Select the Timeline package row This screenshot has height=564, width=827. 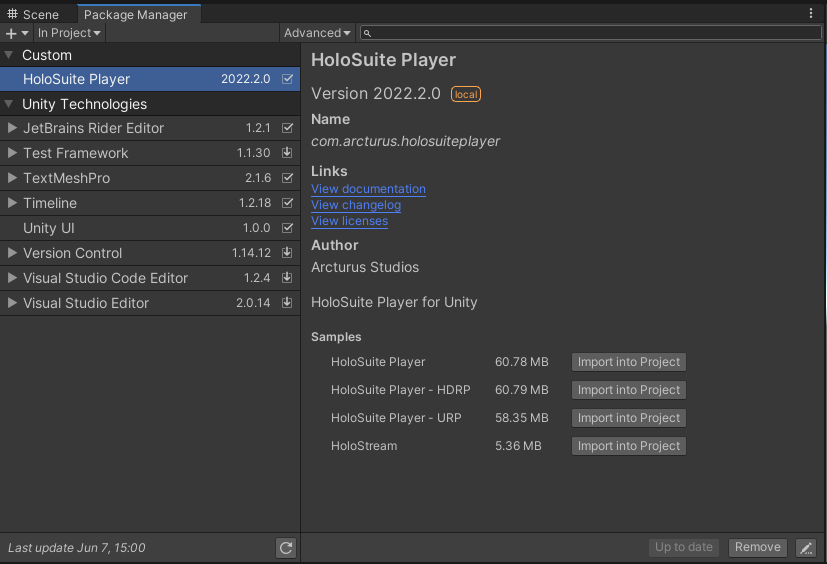click(150, 203)
